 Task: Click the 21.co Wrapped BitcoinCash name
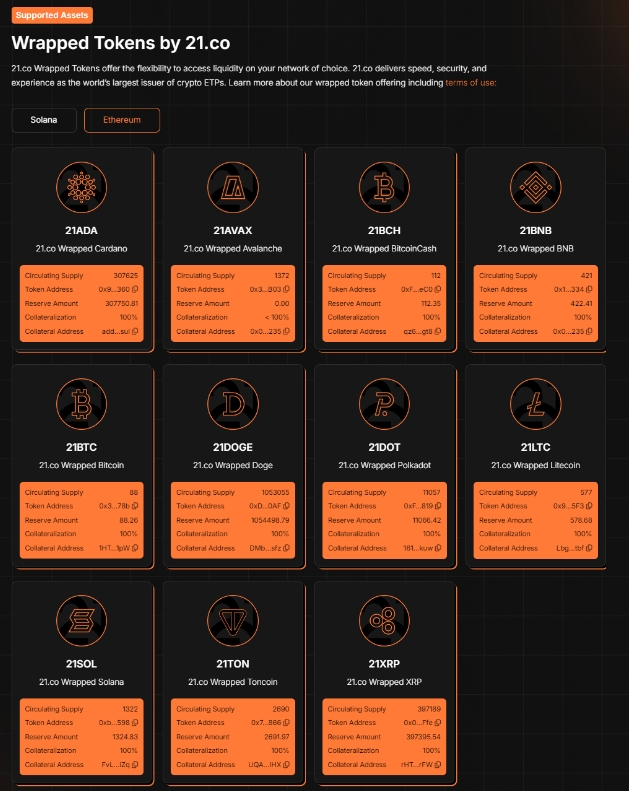click(384, 249)
